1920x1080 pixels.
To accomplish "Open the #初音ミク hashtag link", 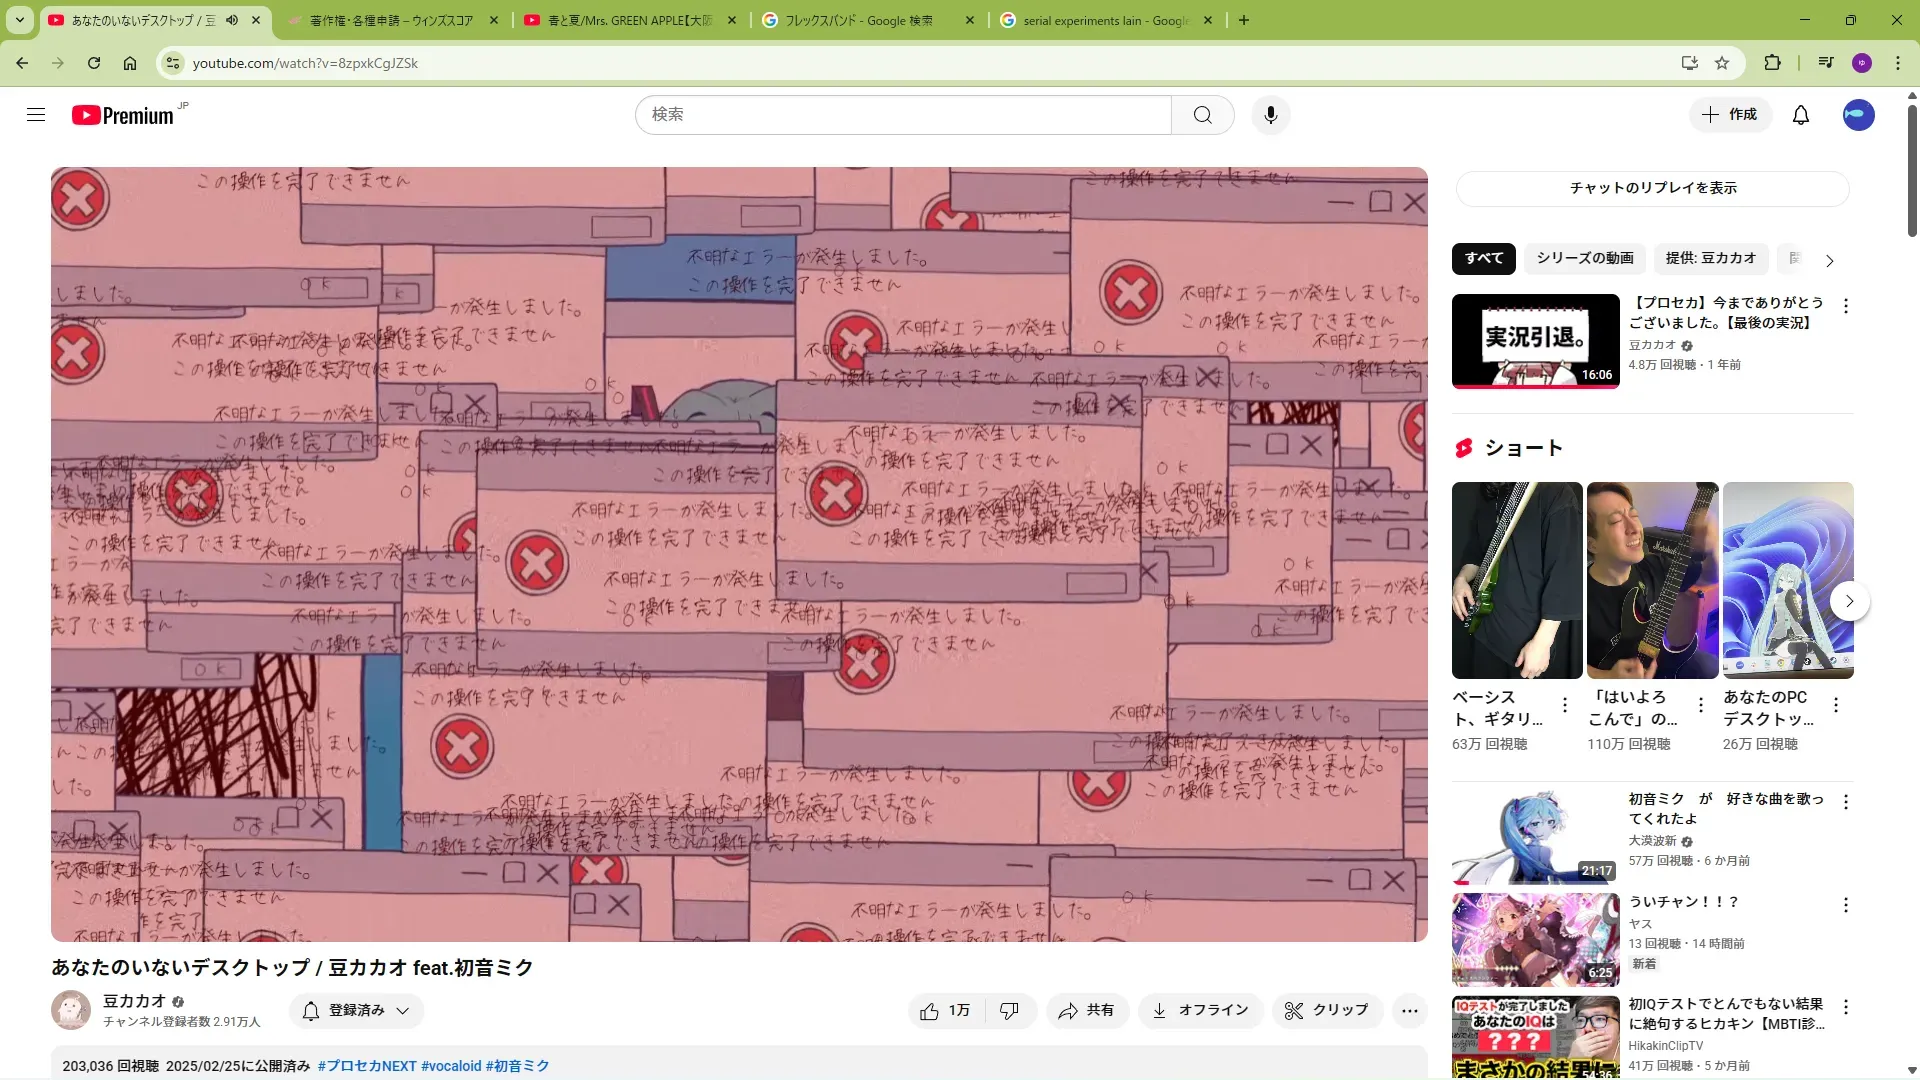I will click(517, 1066).
